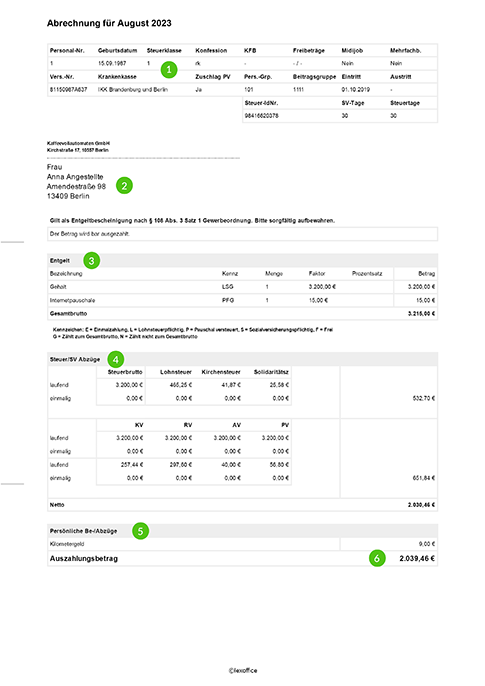Viewport: 485px width, 686px height.
Task: Click the 'Gesamtbrutto' label
Action: 68,314
